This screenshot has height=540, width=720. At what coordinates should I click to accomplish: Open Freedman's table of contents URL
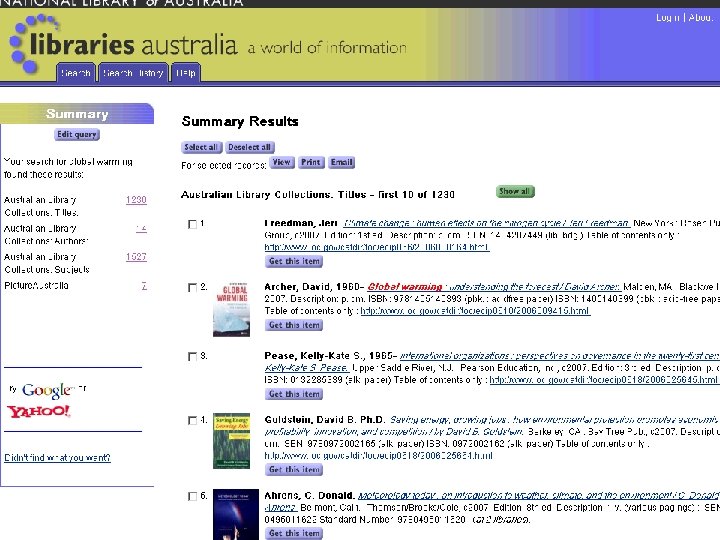(377, 247)
